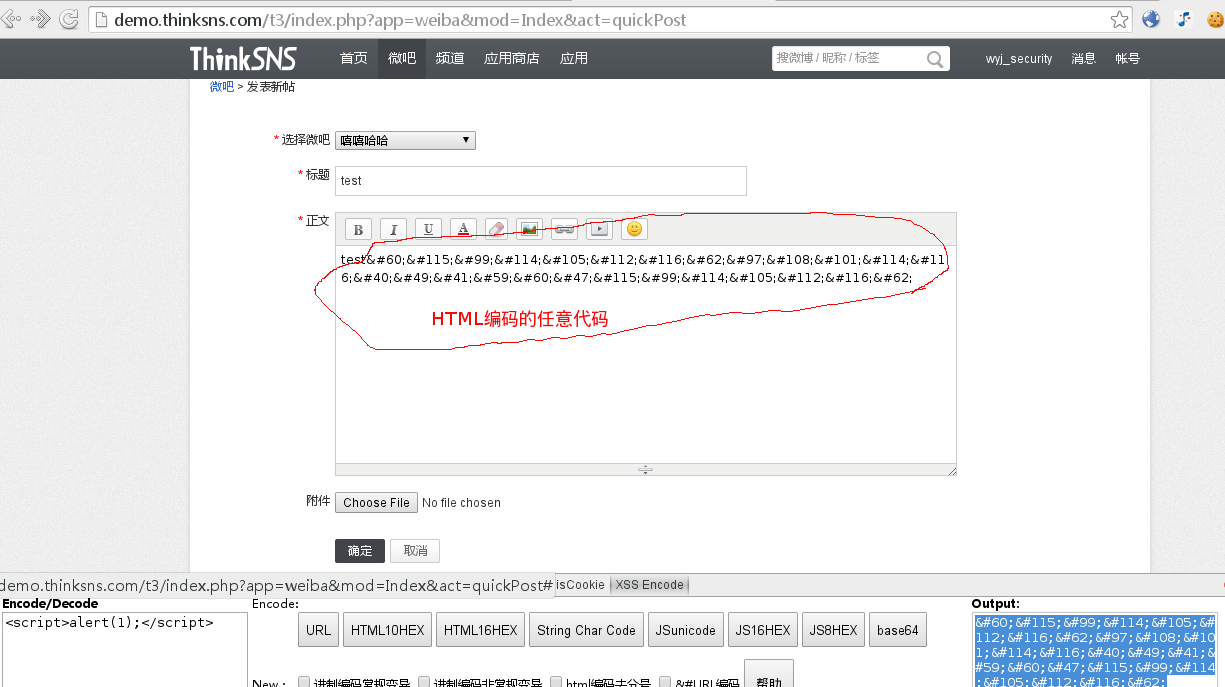This screenshot has width=1225, height=687.
Task: Open the font color picker
Action: [463, 229]
